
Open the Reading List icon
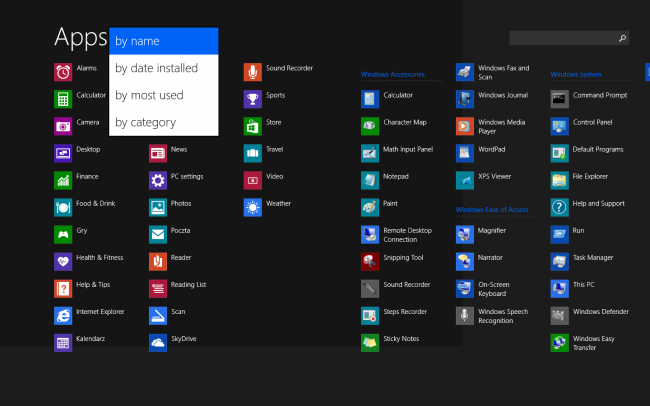pyautogui.click(x=158, y=289)
